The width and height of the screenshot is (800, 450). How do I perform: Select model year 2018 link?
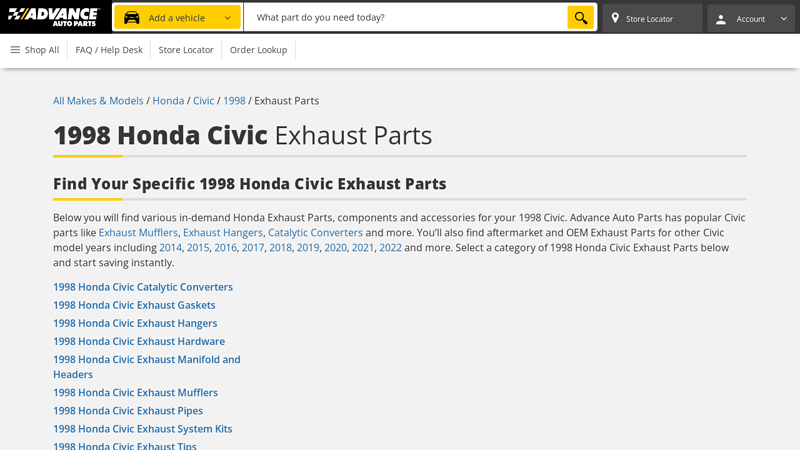(281, 247)
